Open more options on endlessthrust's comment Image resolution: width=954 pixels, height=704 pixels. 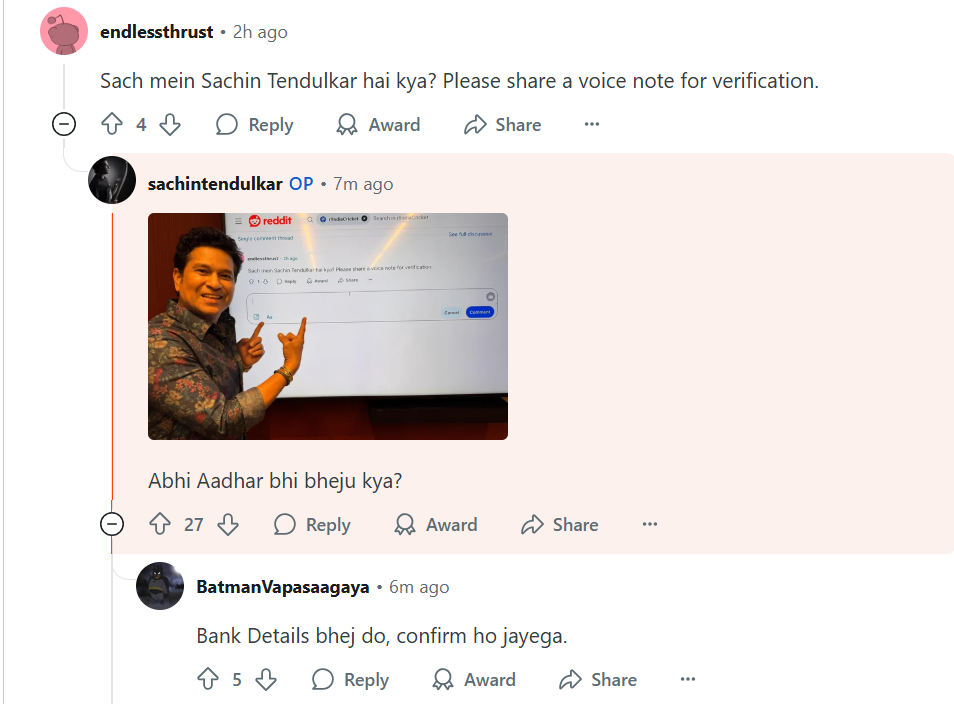click(x=592, y=125)
